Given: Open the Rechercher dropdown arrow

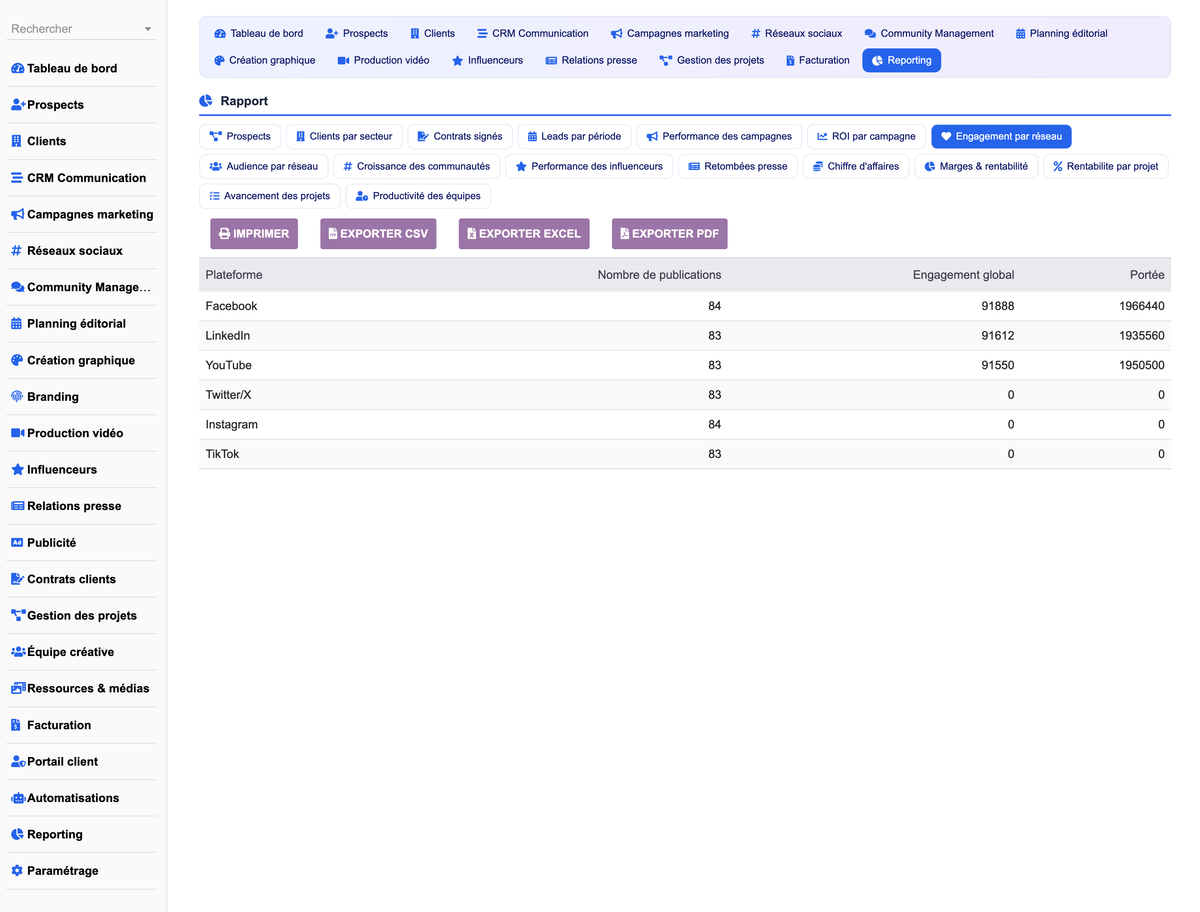Looking at the screenshot, I should [x=148, y=29].
